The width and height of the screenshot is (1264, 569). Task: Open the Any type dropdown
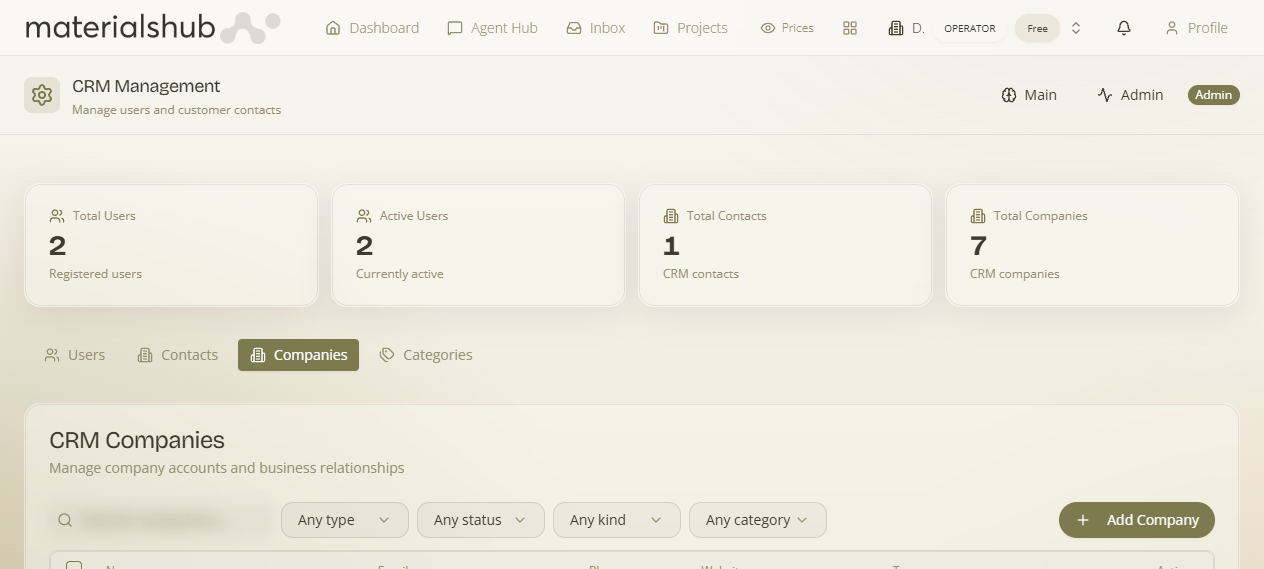click(x=345, y=520)
